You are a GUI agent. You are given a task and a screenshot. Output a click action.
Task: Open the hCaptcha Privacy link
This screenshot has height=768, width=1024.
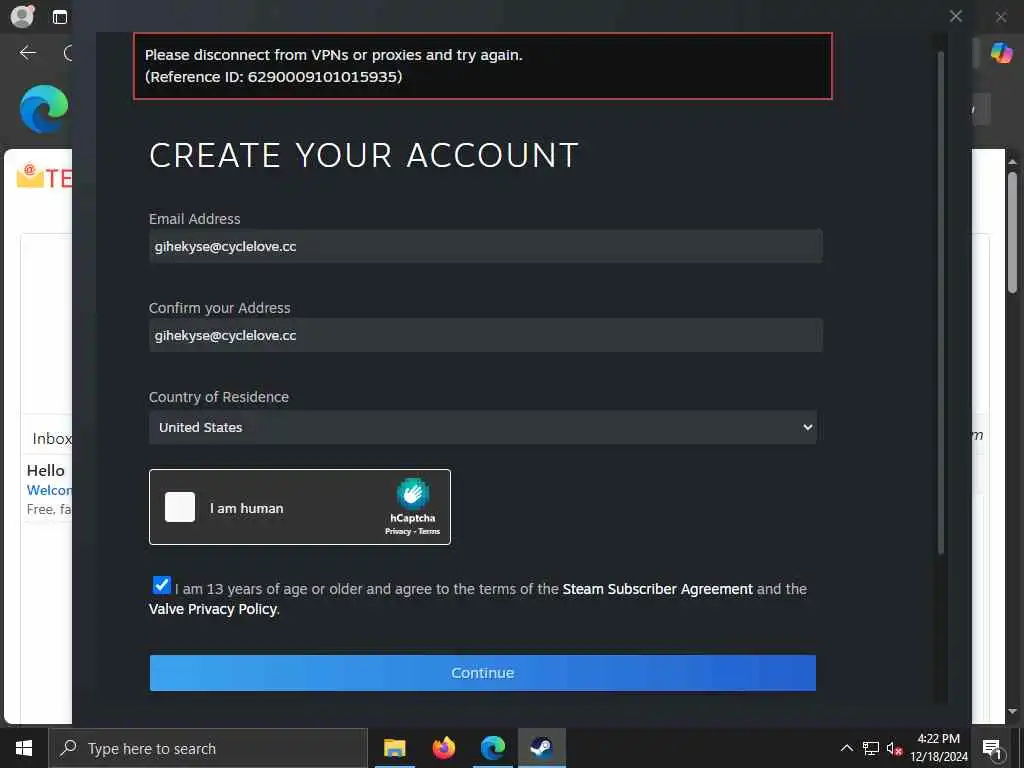(x=397, y=532)
